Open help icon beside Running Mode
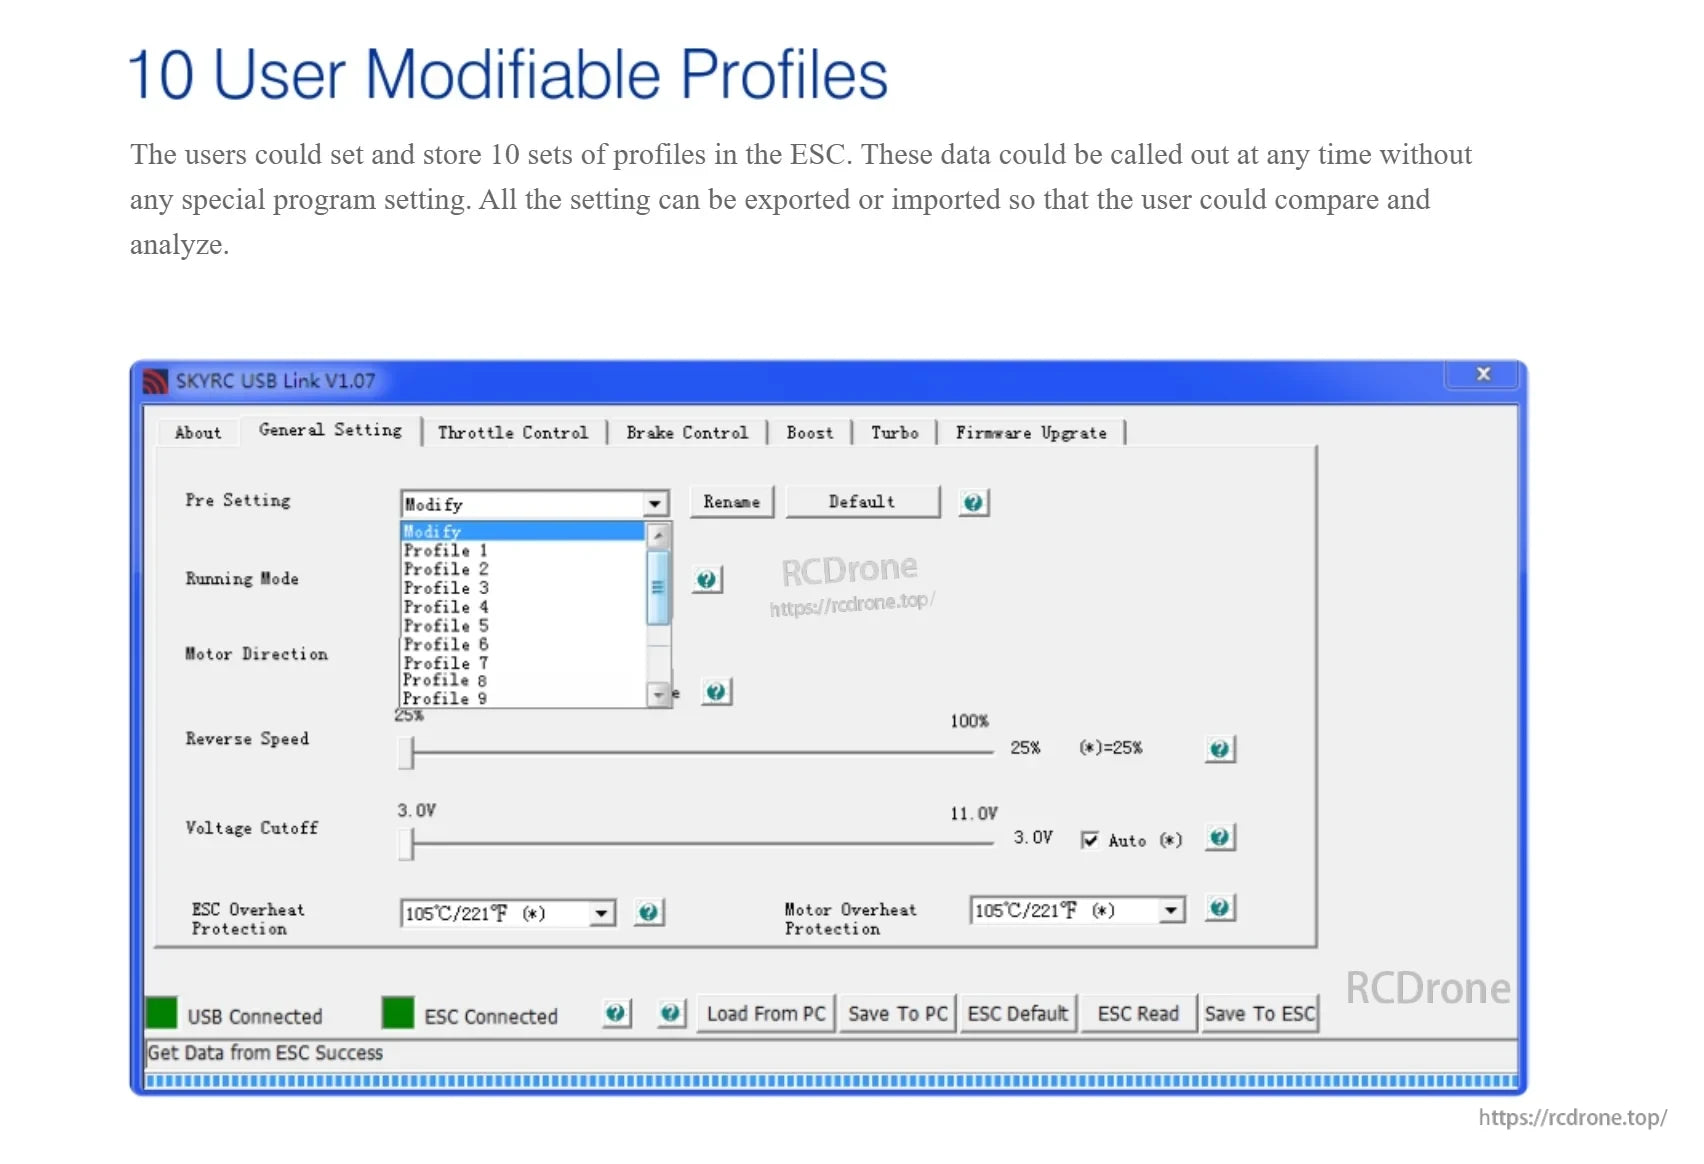Viewport: 1704px width, 1164px height. click(706, 579)
